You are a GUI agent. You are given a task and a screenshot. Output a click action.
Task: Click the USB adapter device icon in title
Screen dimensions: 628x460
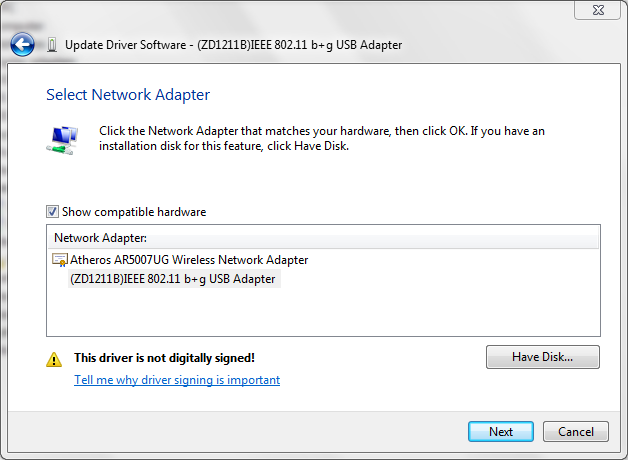(52, 45)
